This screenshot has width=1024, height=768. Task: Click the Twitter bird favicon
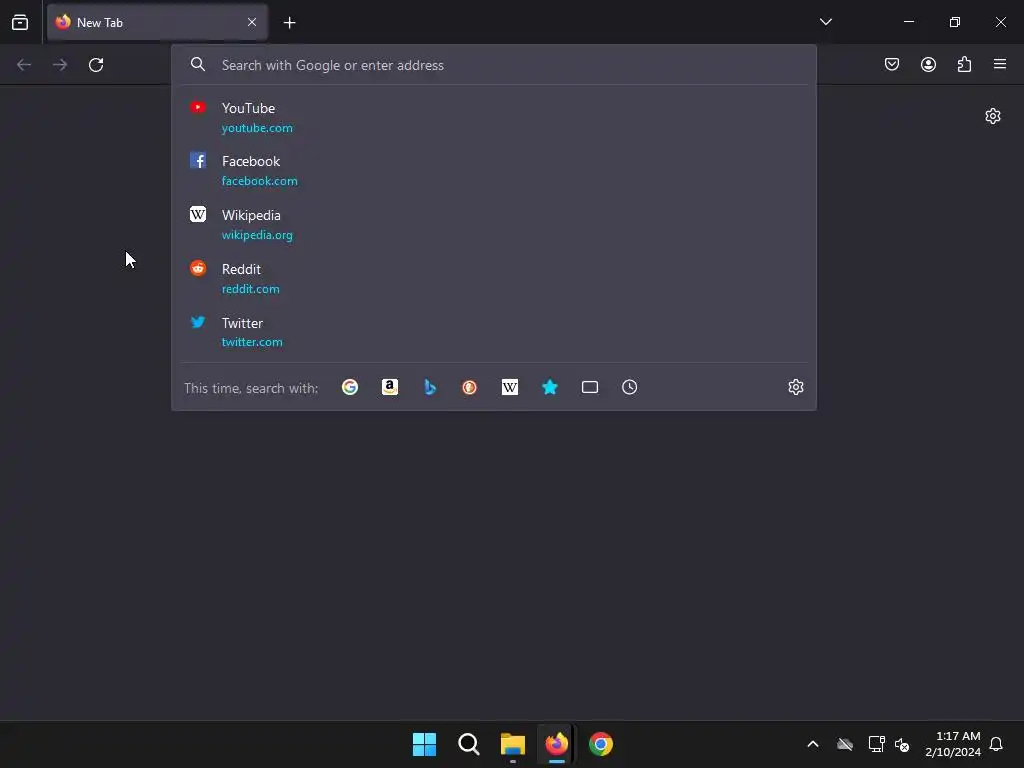pyautogui.click(x=198, y=321)
